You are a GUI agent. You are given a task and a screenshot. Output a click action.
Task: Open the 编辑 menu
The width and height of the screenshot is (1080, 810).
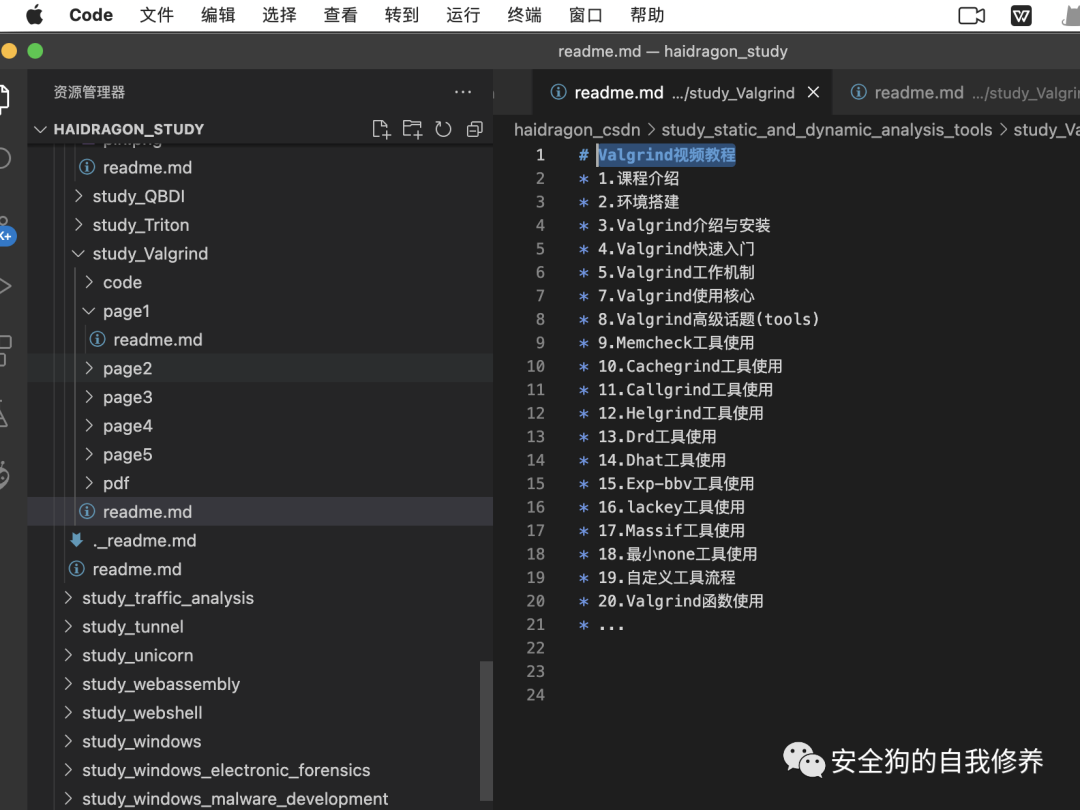pos(218,15)
